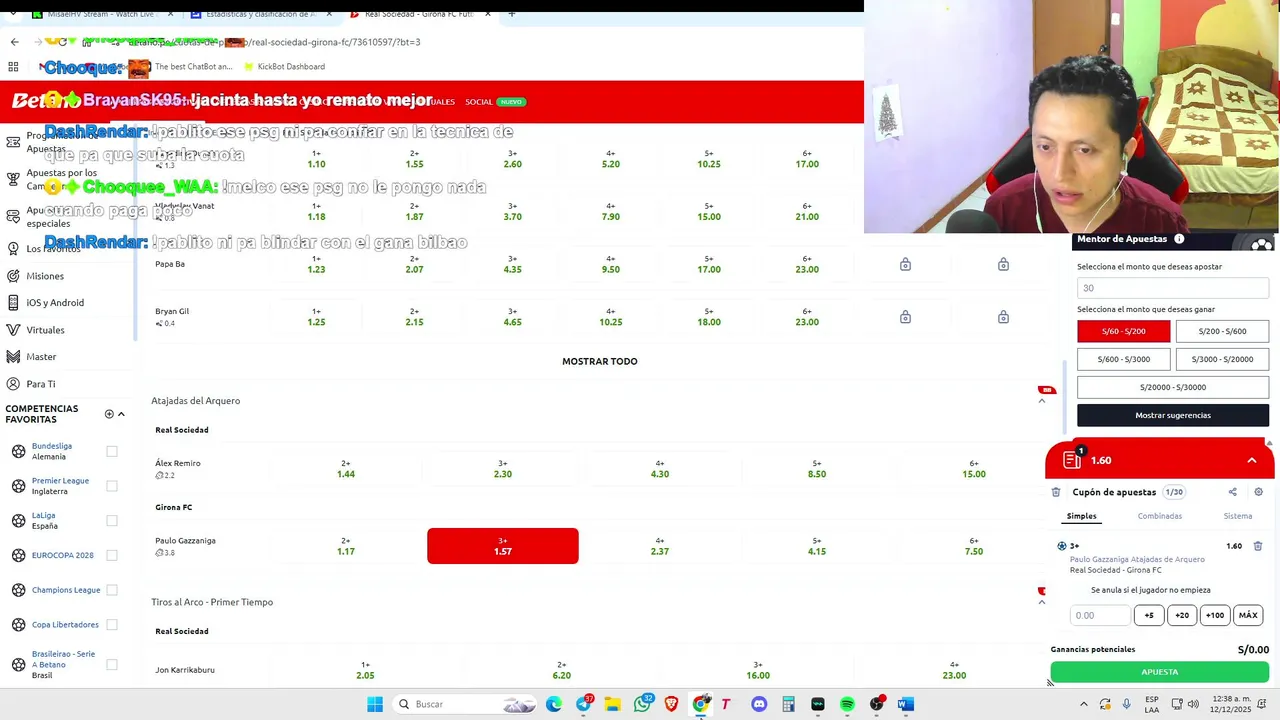Check the Copa Libertadores checkbox
The height and width of the screenshot is (720, 1280).
tap(112, 624)
